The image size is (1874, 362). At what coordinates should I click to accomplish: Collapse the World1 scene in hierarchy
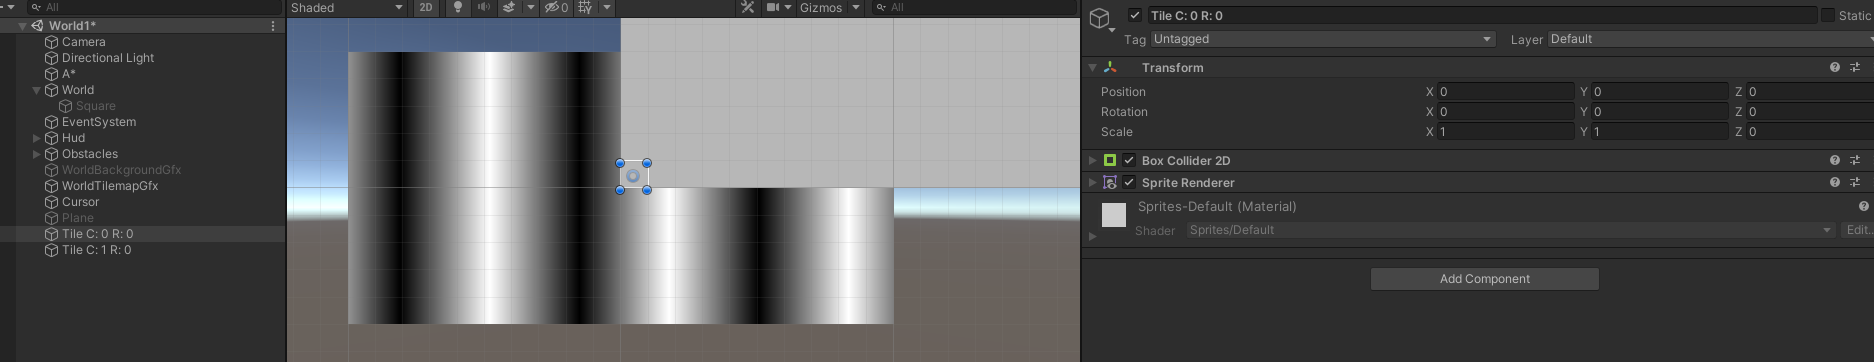(x=22, y=26)
